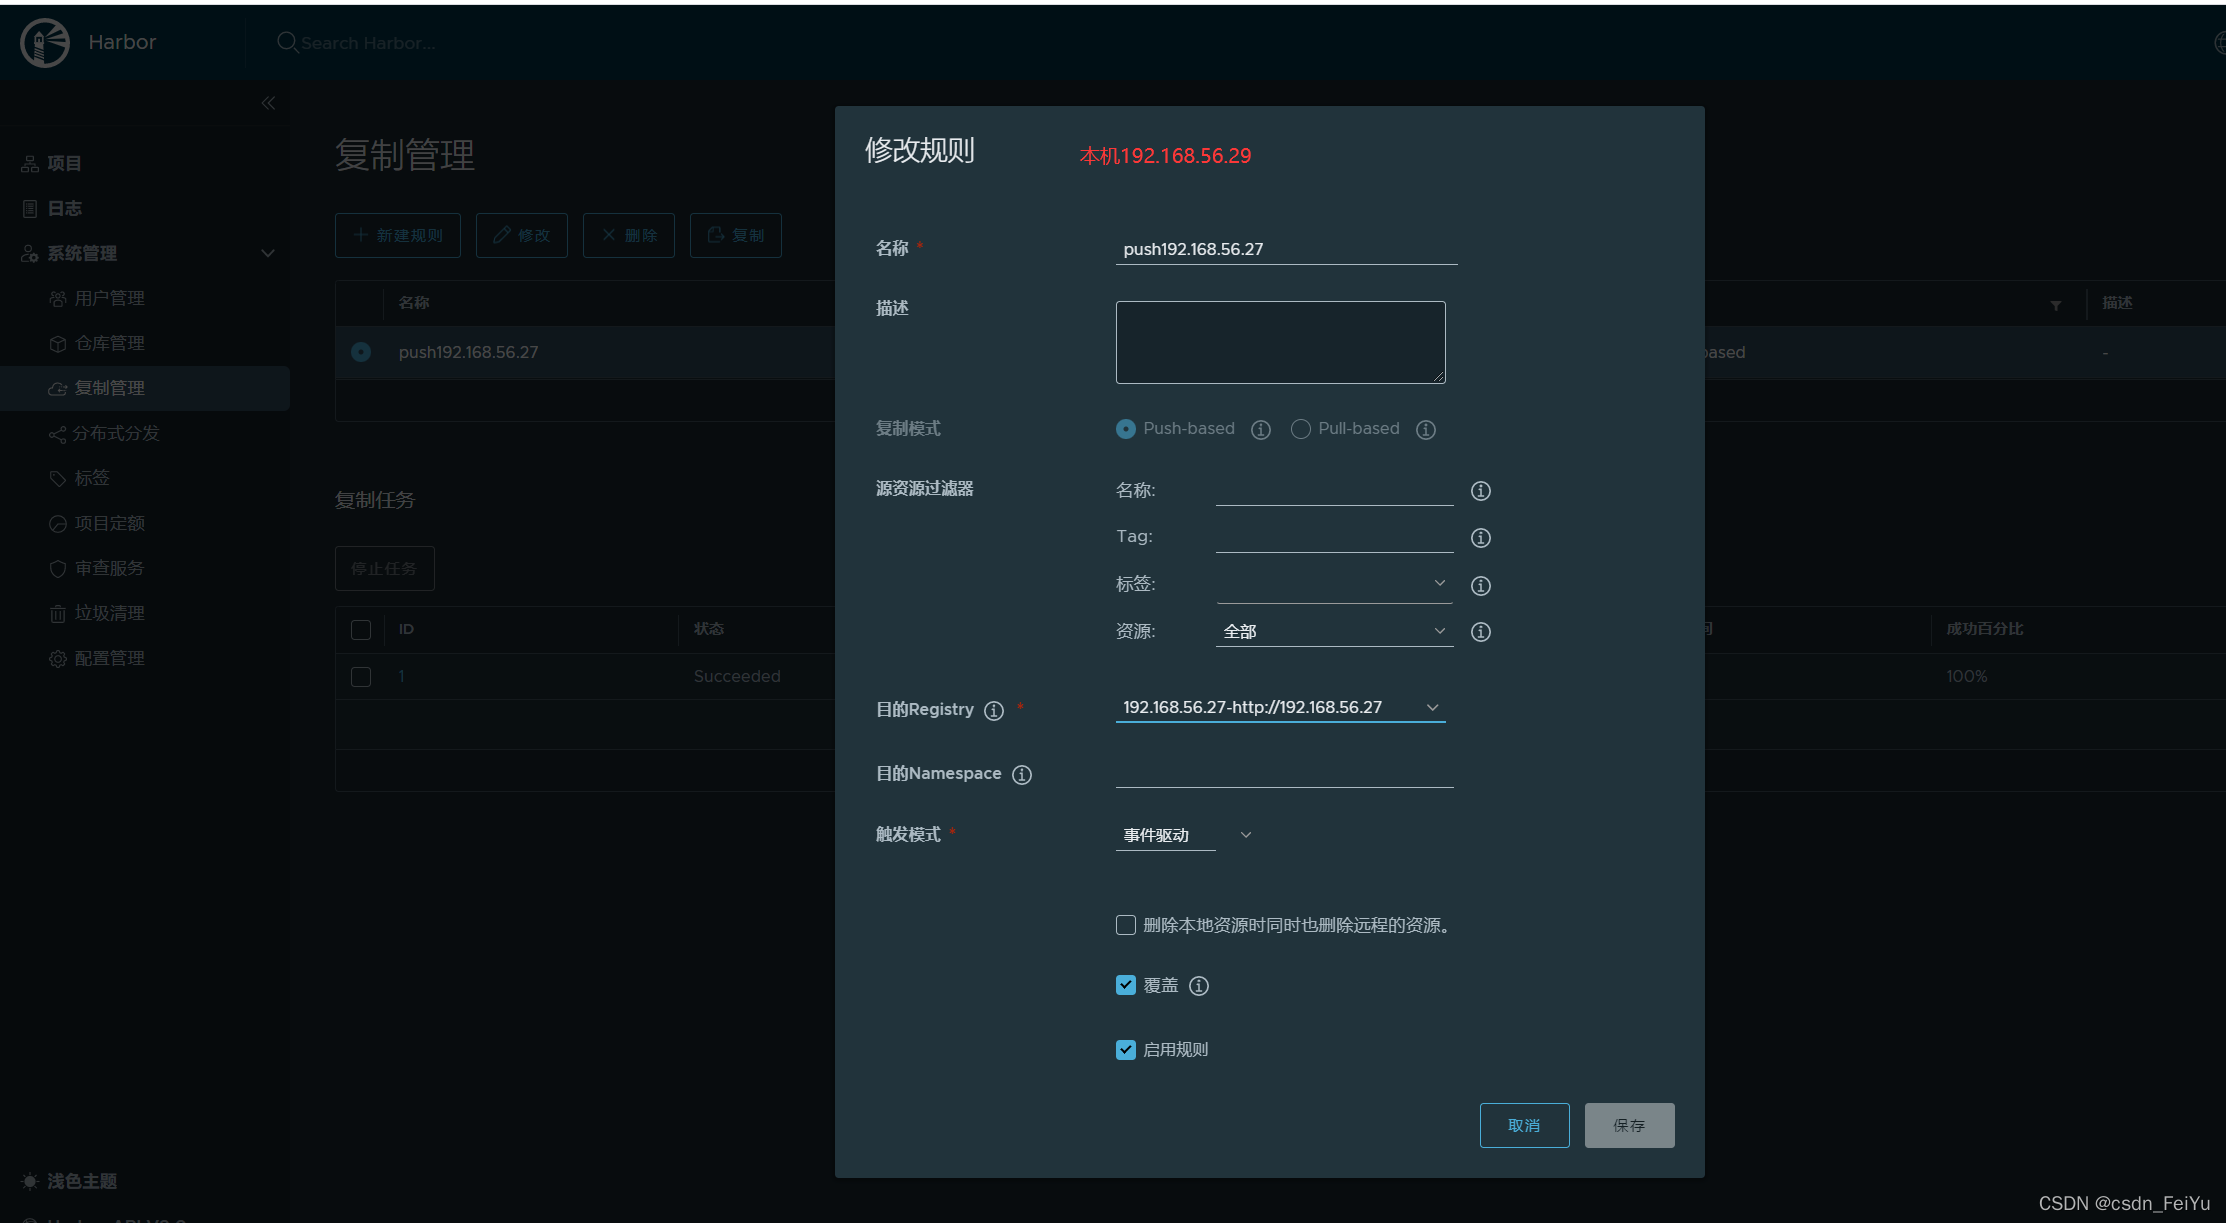
Task: Click the Tag filter input
Action: pyautogui.click(x=1334, y=537)
